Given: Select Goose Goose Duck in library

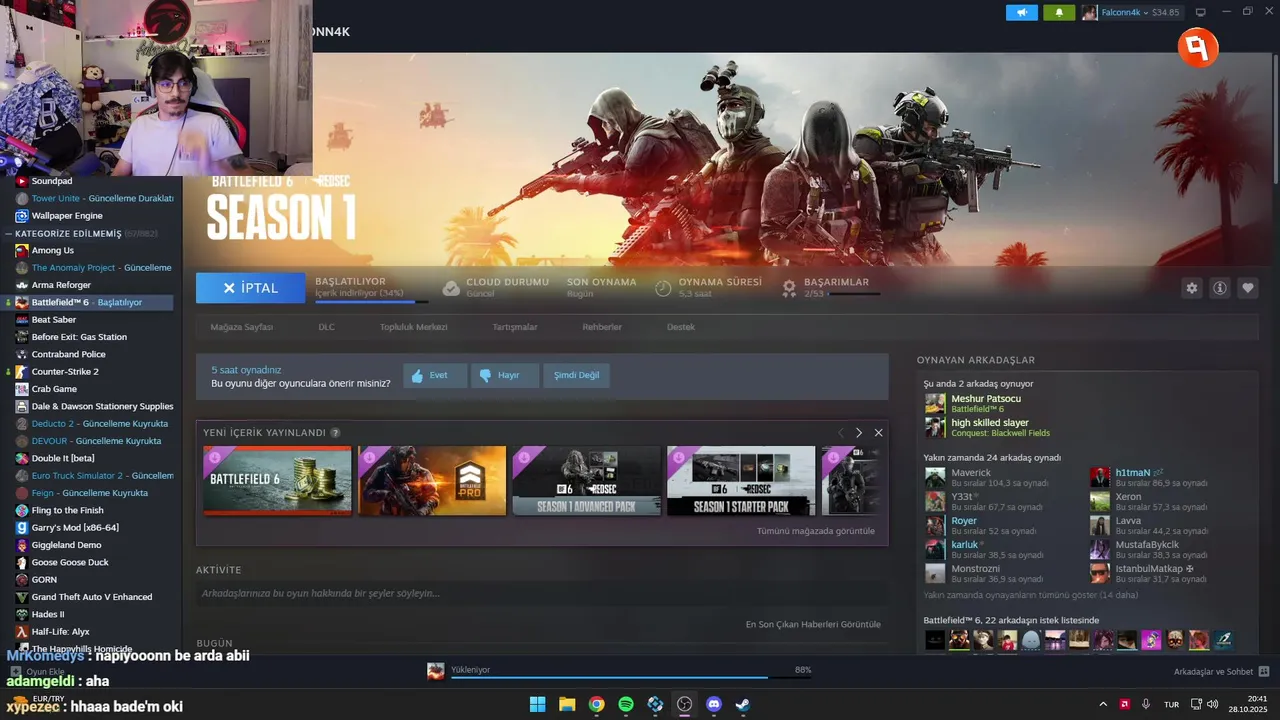Looking at the screenshot, I should (70, 562).
